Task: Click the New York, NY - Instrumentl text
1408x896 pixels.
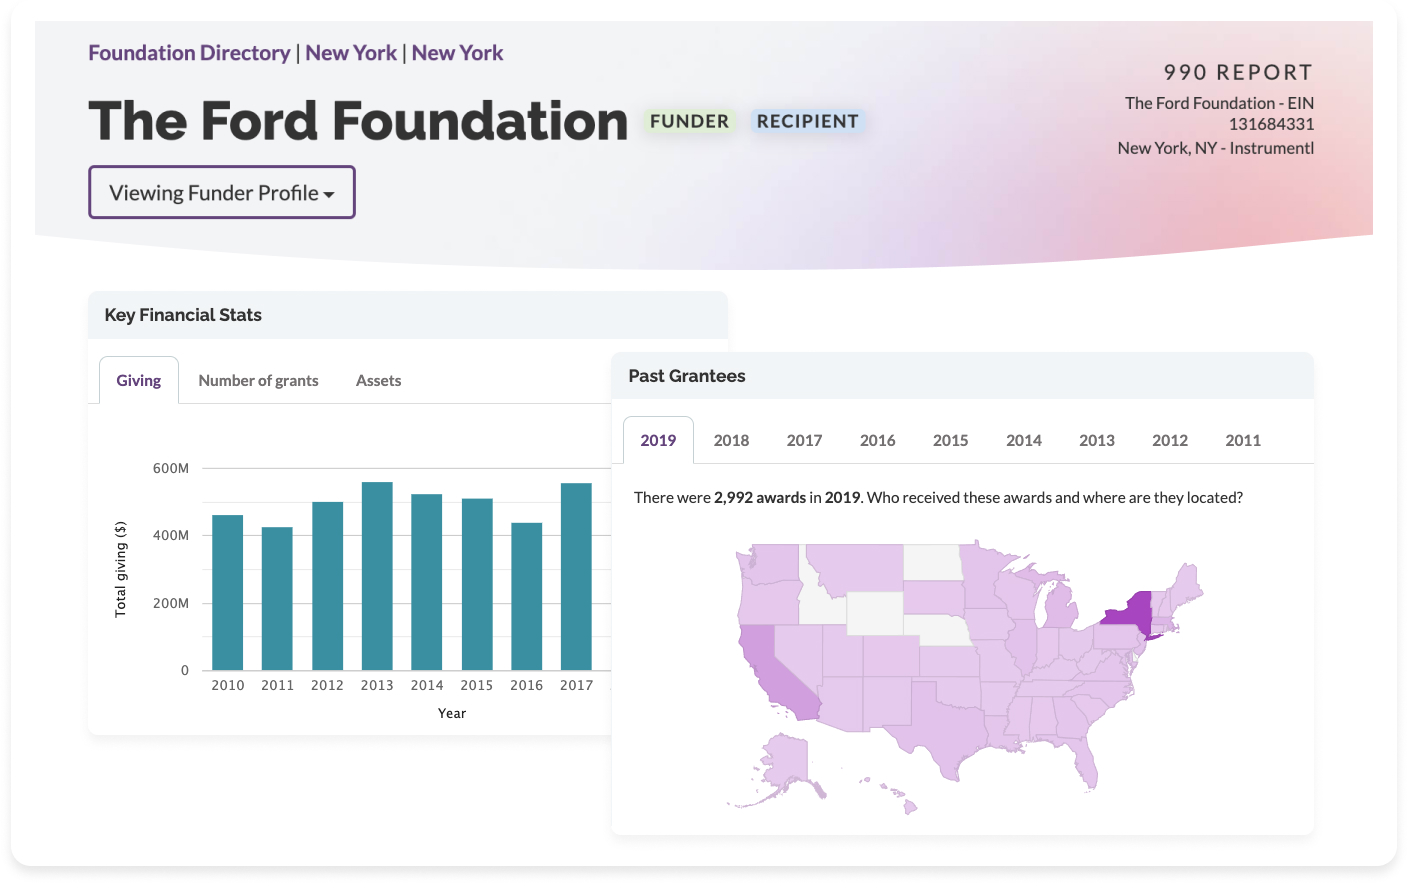Action: (x=1216, y=148)
